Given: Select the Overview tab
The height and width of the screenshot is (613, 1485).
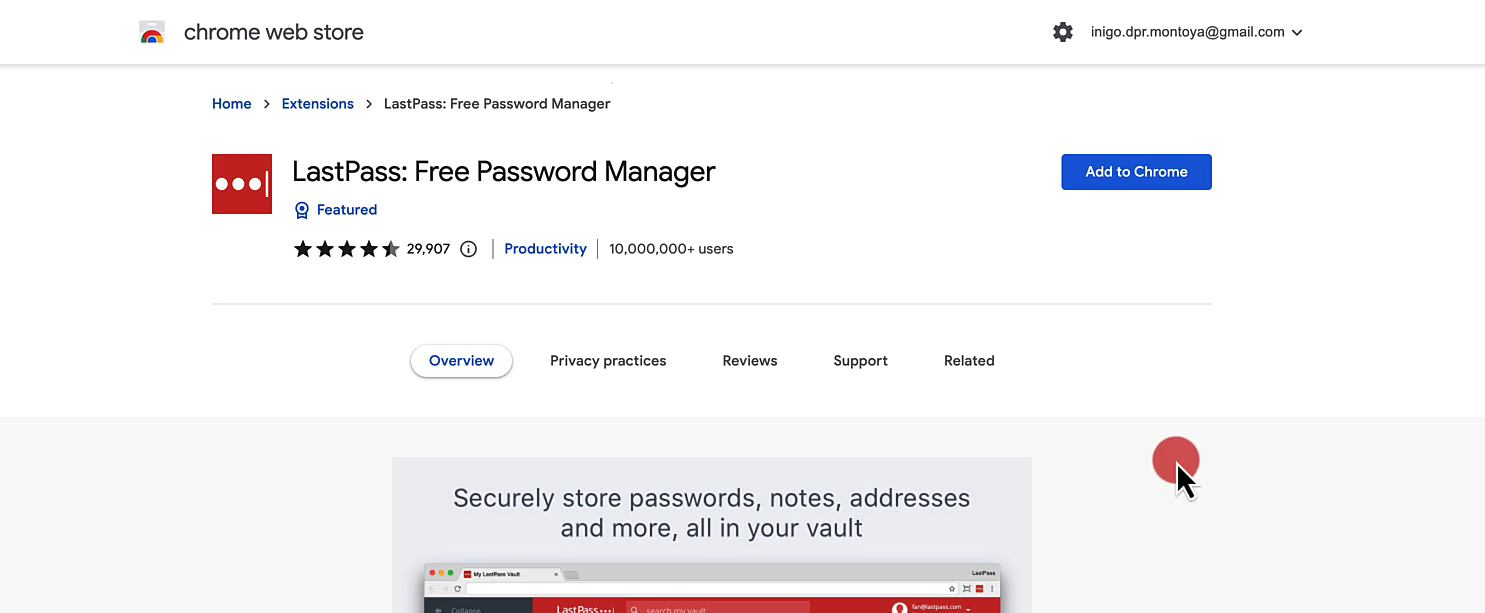Looking at the screenshot, I should 461,361.
